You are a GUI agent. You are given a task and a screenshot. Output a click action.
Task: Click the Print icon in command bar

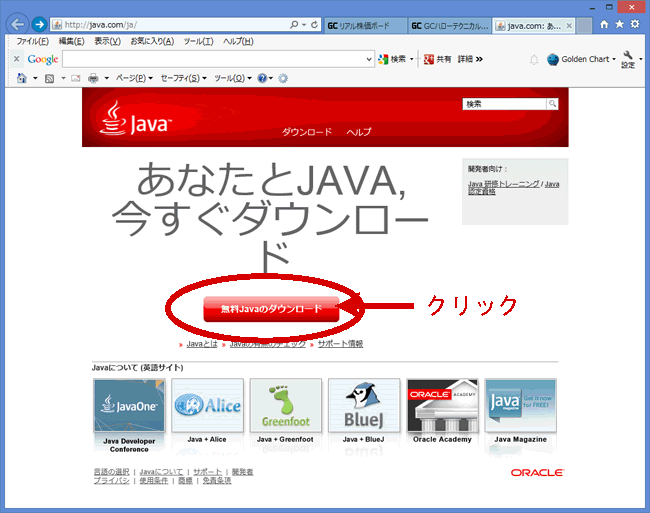[93, 78]
